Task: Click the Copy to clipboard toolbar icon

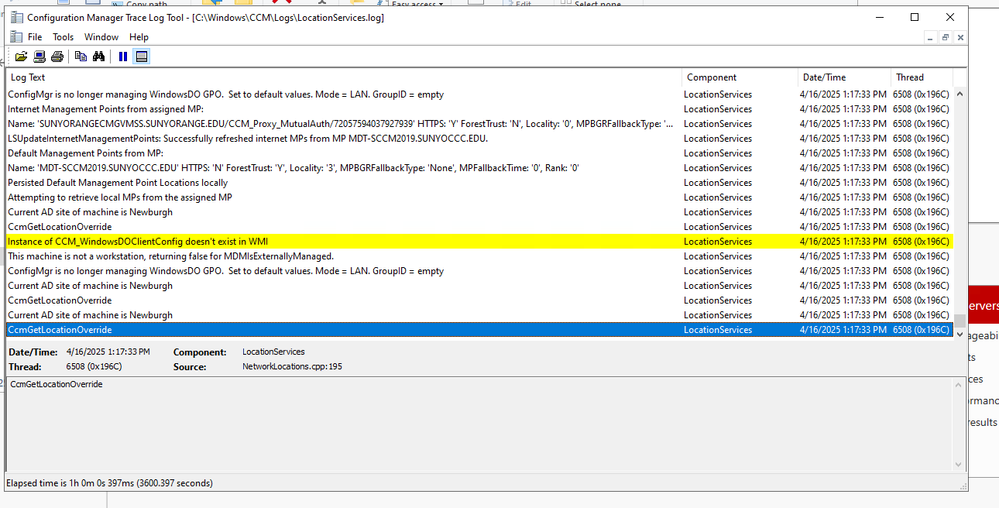Action: (x=81, y=57)
